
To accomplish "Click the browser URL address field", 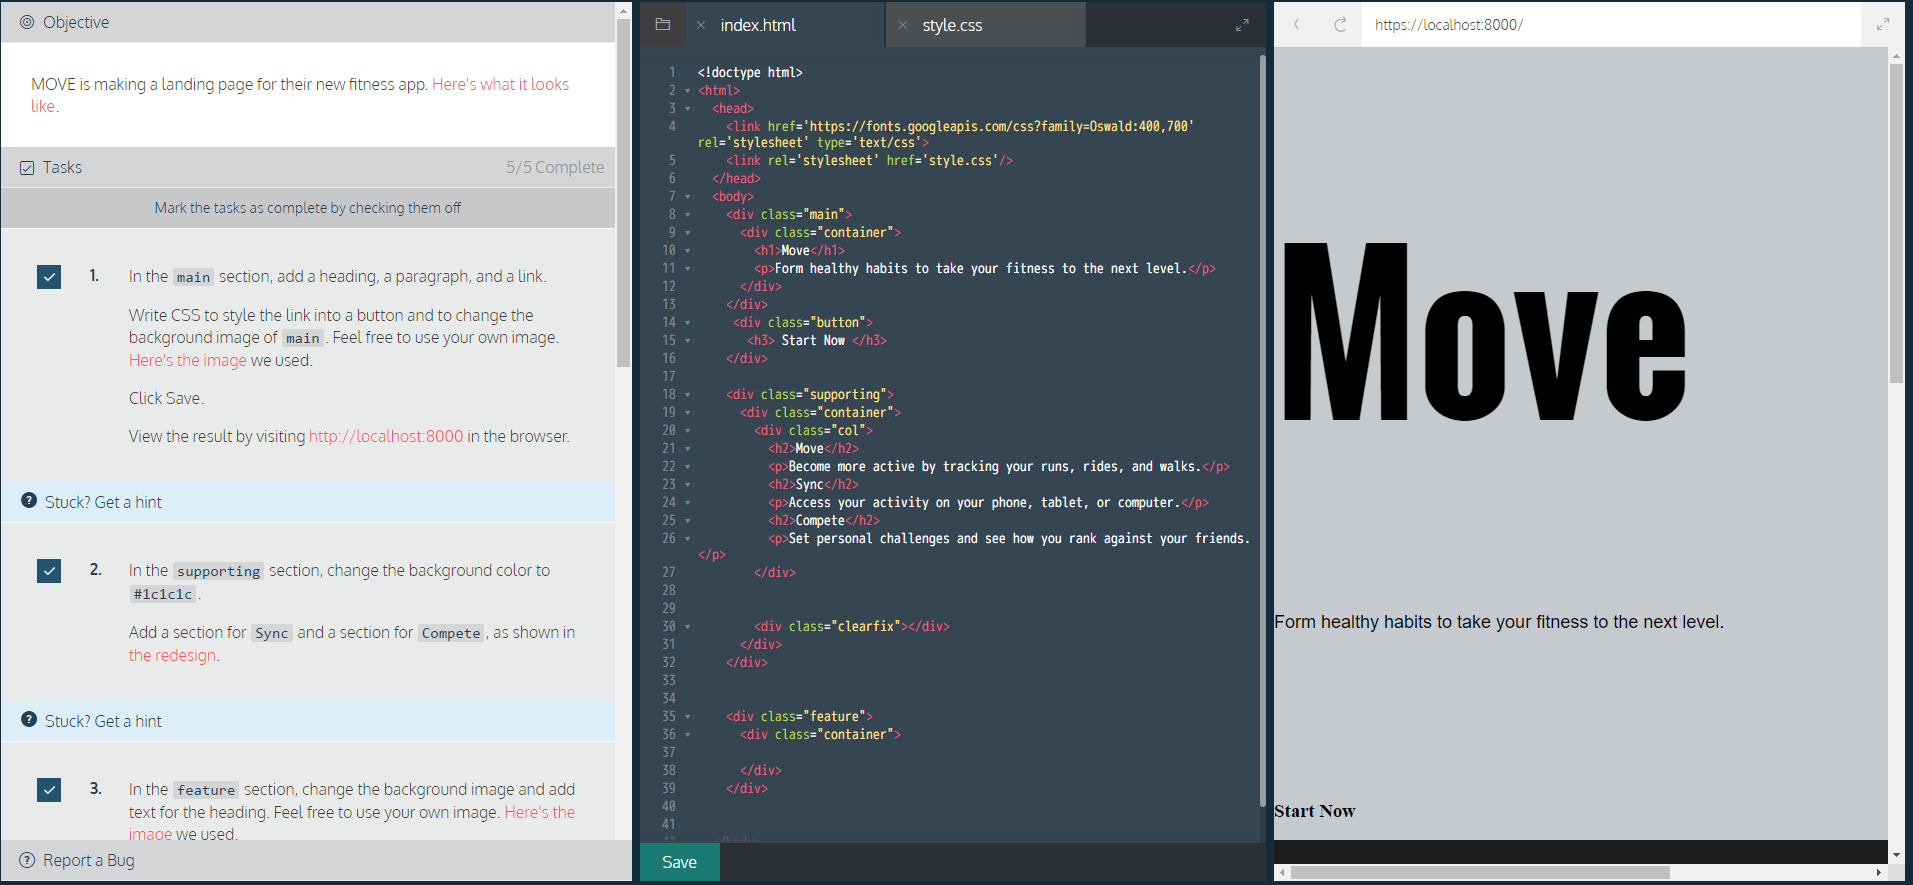I will pyautogui.click(x=1610, y=25).
